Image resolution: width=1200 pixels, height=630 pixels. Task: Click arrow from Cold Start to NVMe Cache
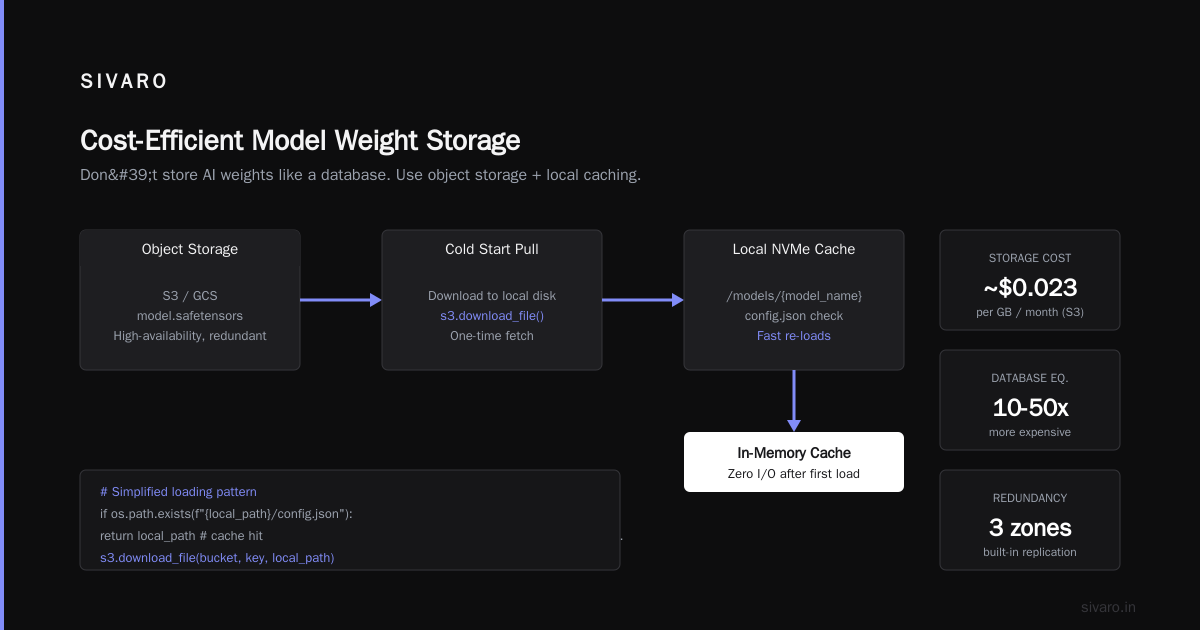(643, 300)
